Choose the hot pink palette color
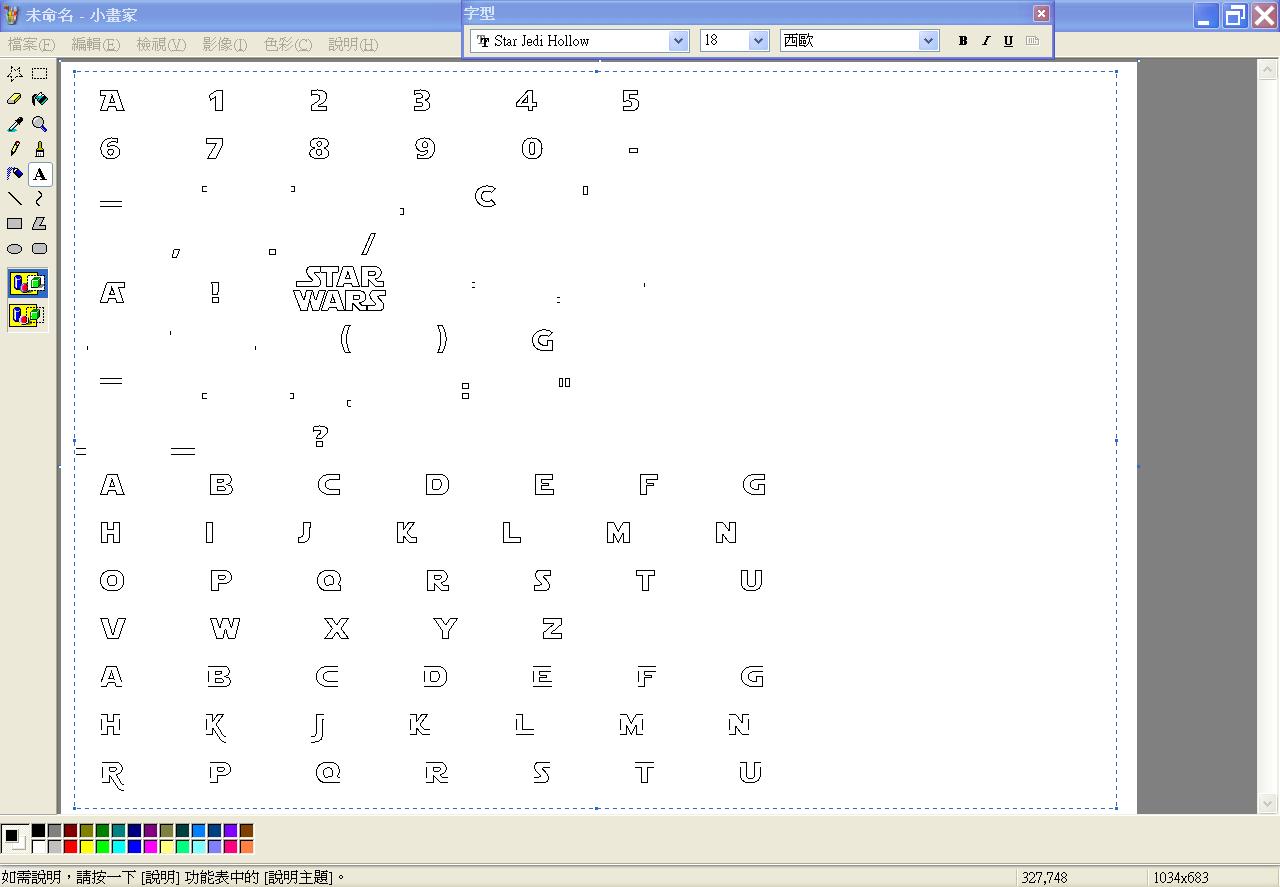The height and width of the screenshot is (887, 1280). [x=230, y=847]
